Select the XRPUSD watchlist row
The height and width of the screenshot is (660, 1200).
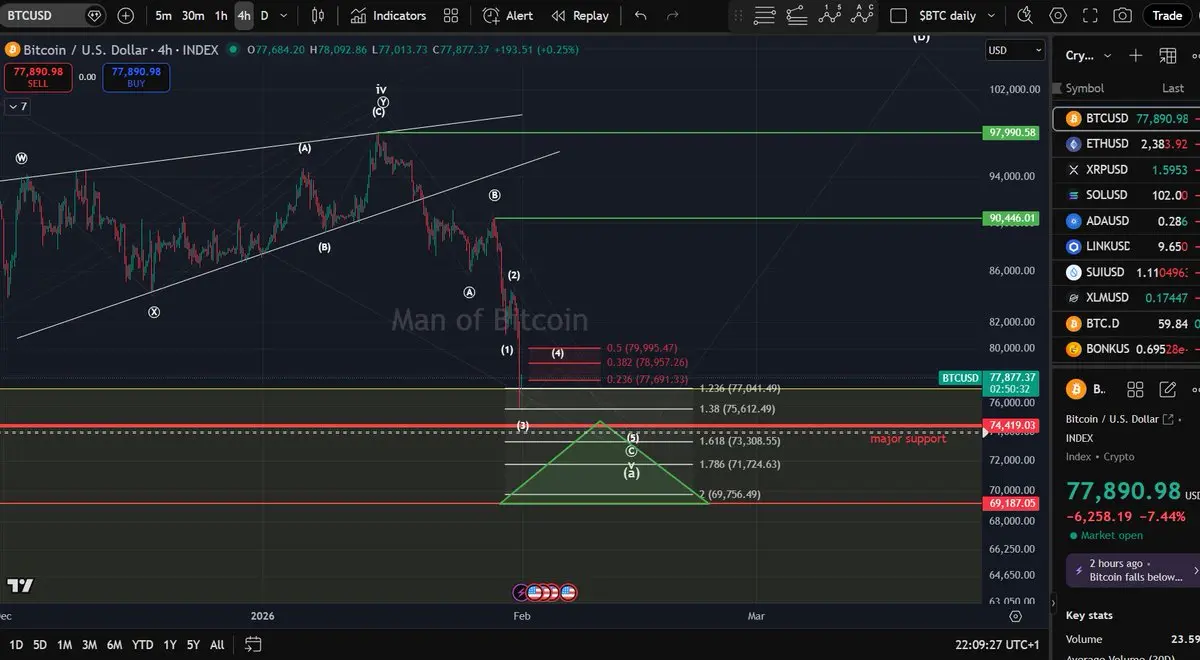pos(1126,169)
